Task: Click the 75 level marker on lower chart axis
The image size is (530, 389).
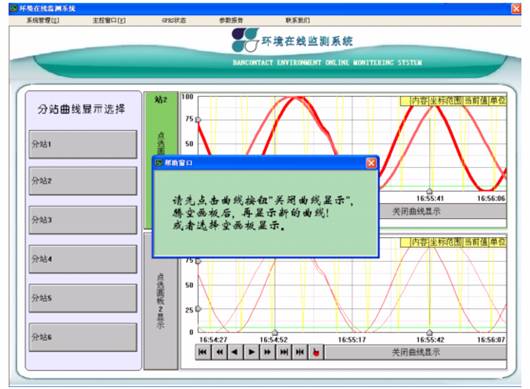Action: 198,261
